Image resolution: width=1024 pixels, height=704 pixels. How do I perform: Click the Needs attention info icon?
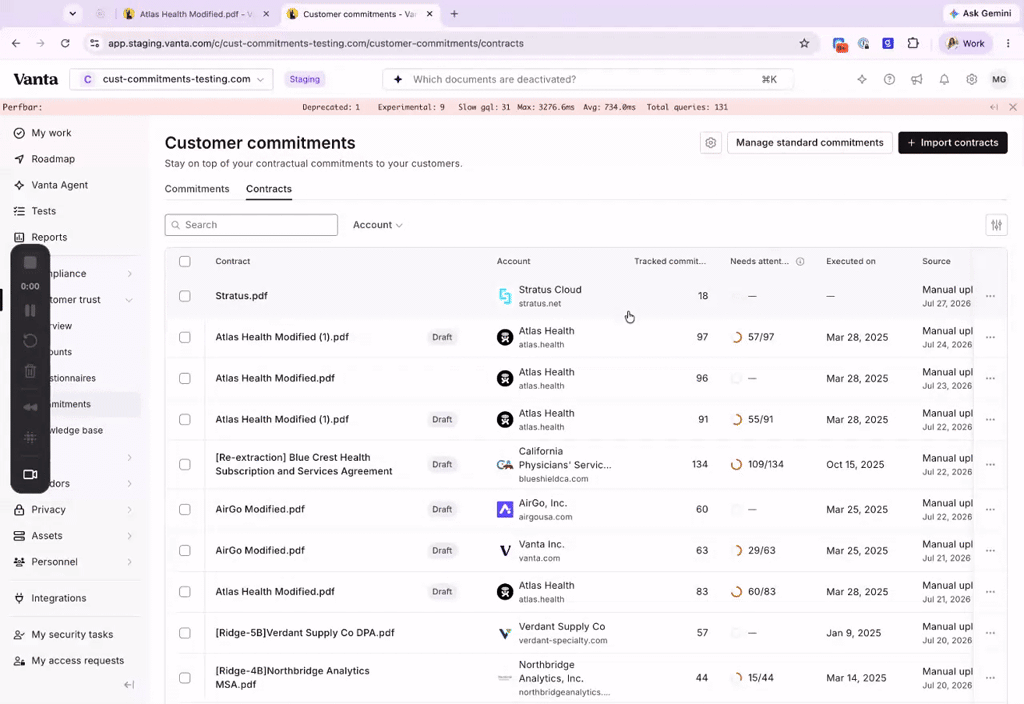800,261
